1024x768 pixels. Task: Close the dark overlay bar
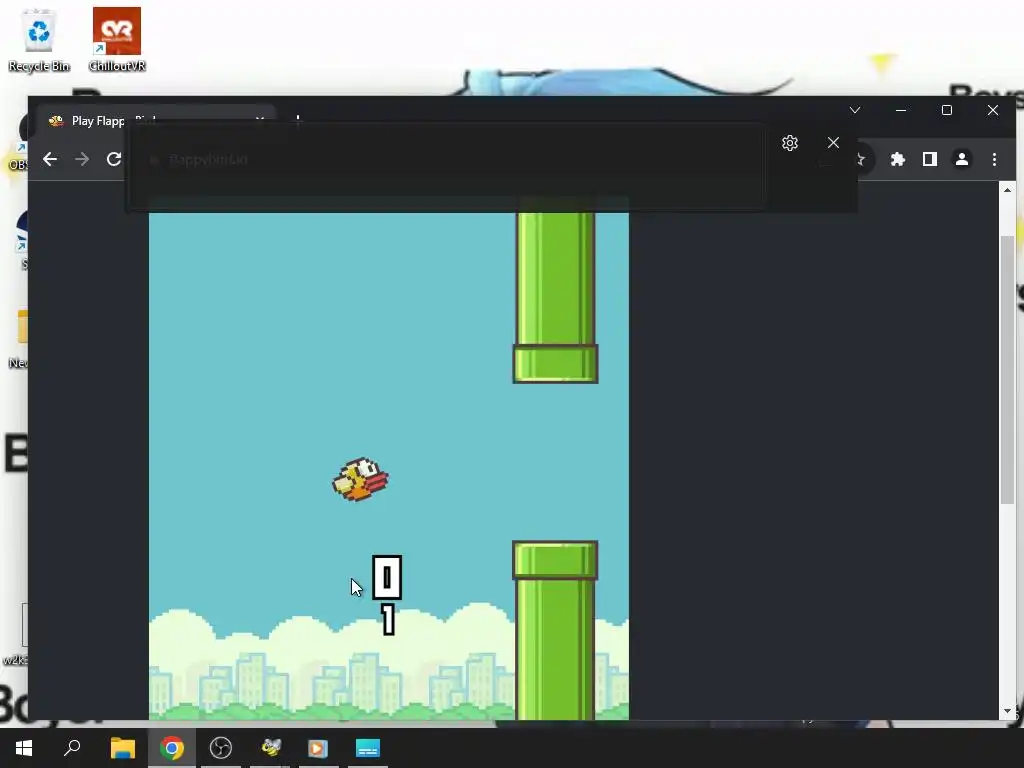pos(833,143)
